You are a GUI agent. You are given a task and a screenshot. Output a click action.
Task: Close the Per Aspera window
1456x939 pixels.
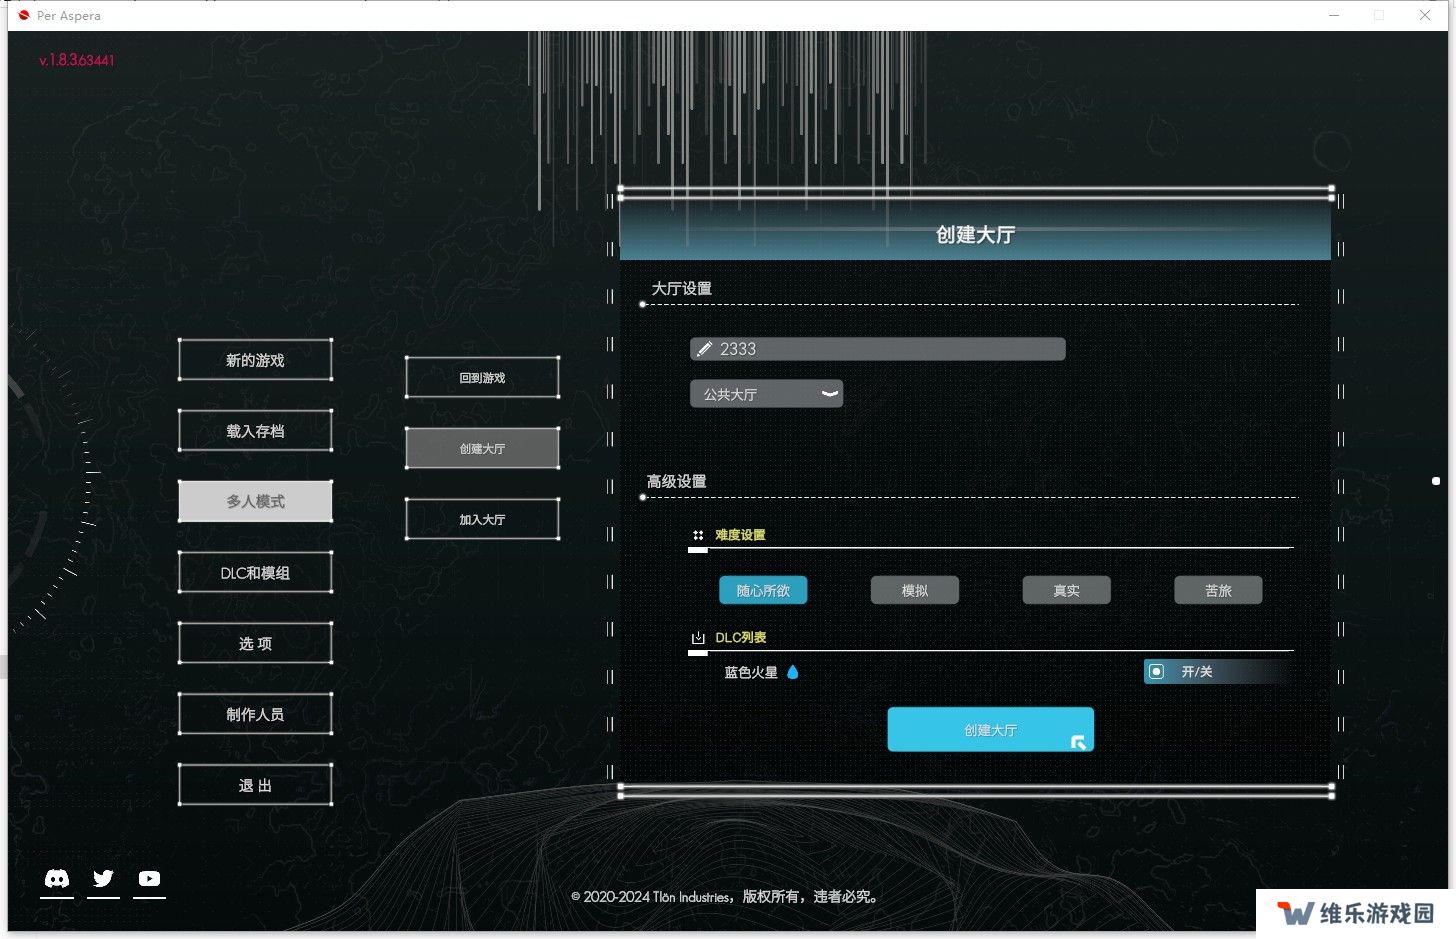tap(1425, 15)
